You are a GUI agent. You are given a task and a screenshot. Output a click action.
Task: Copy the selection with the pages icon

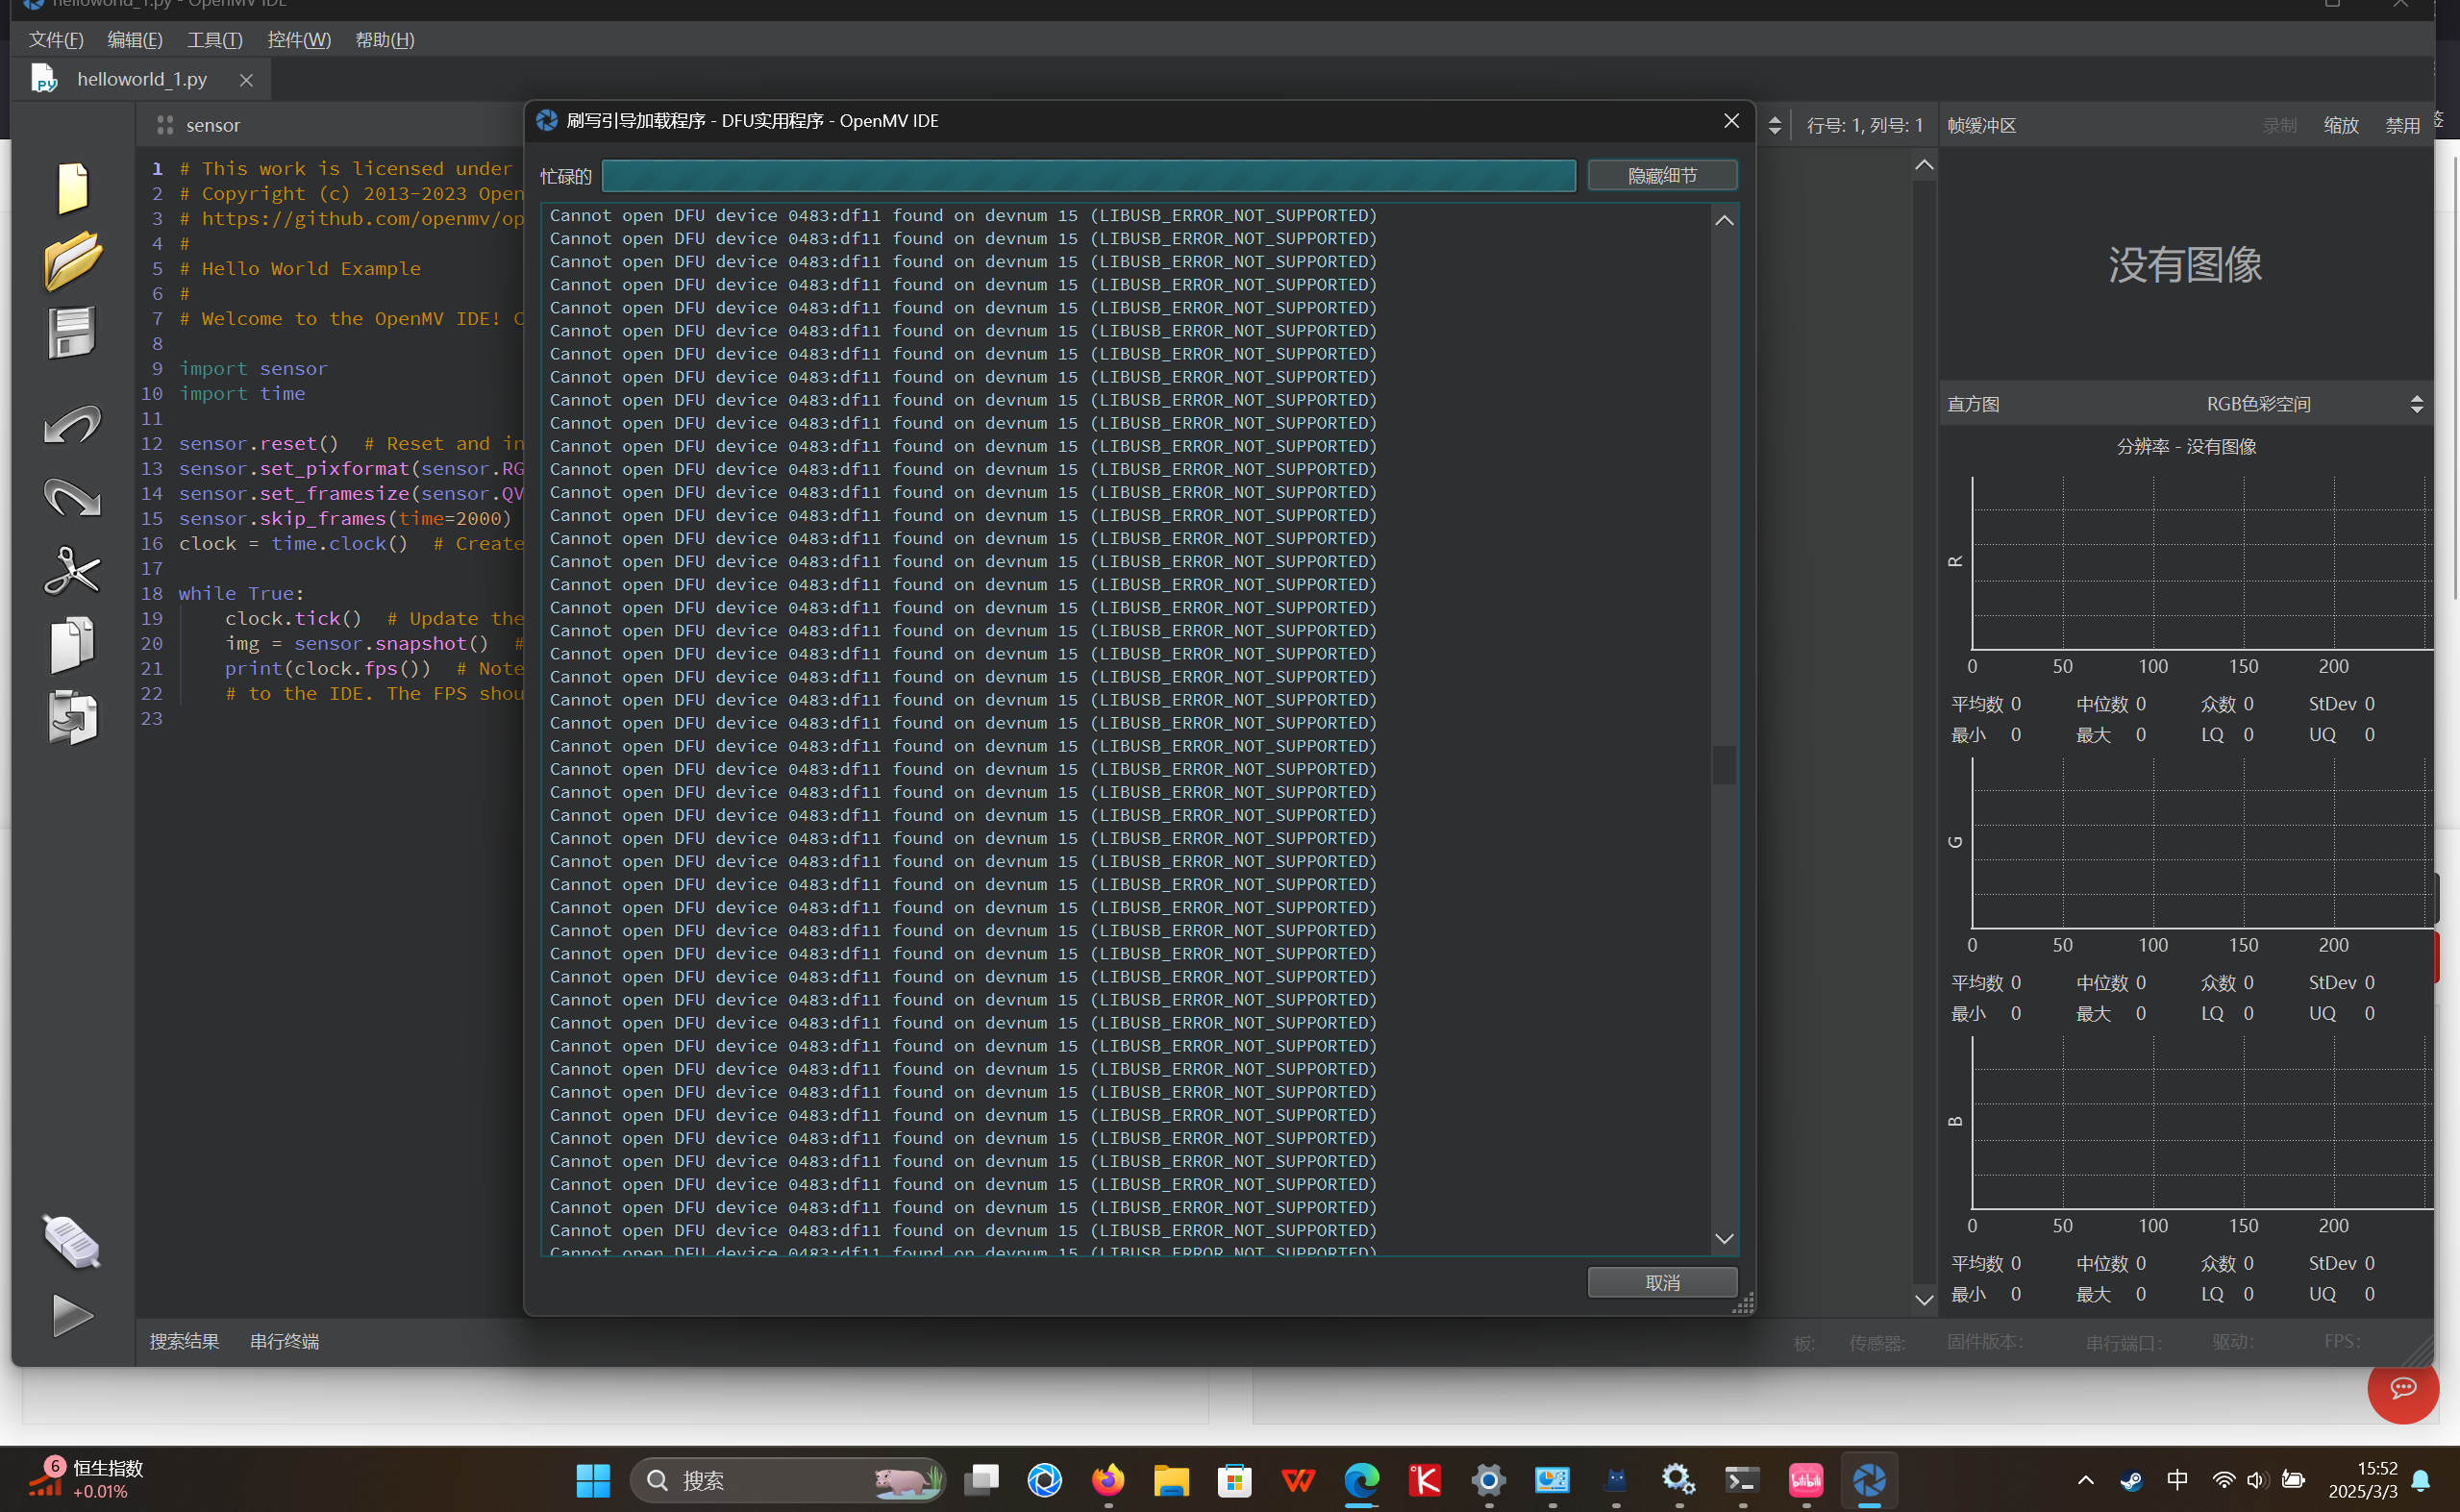[72, 644]
